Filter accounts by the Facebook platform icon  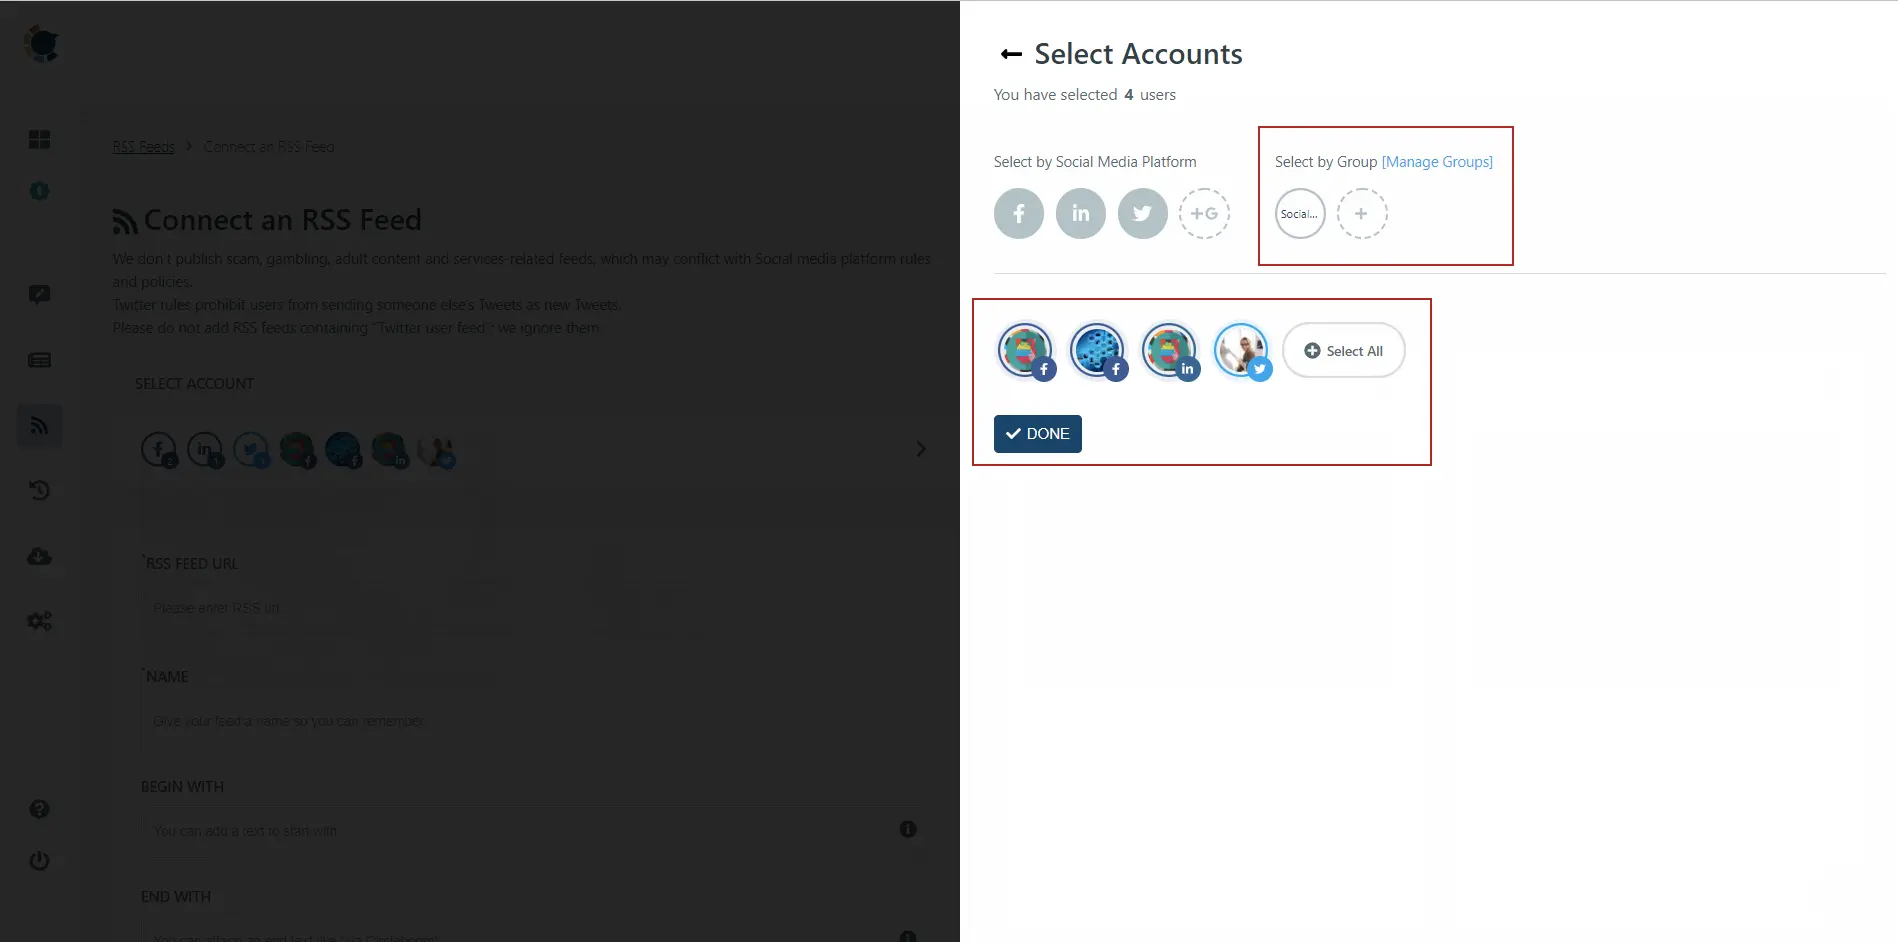click(x=1018, y=213)
